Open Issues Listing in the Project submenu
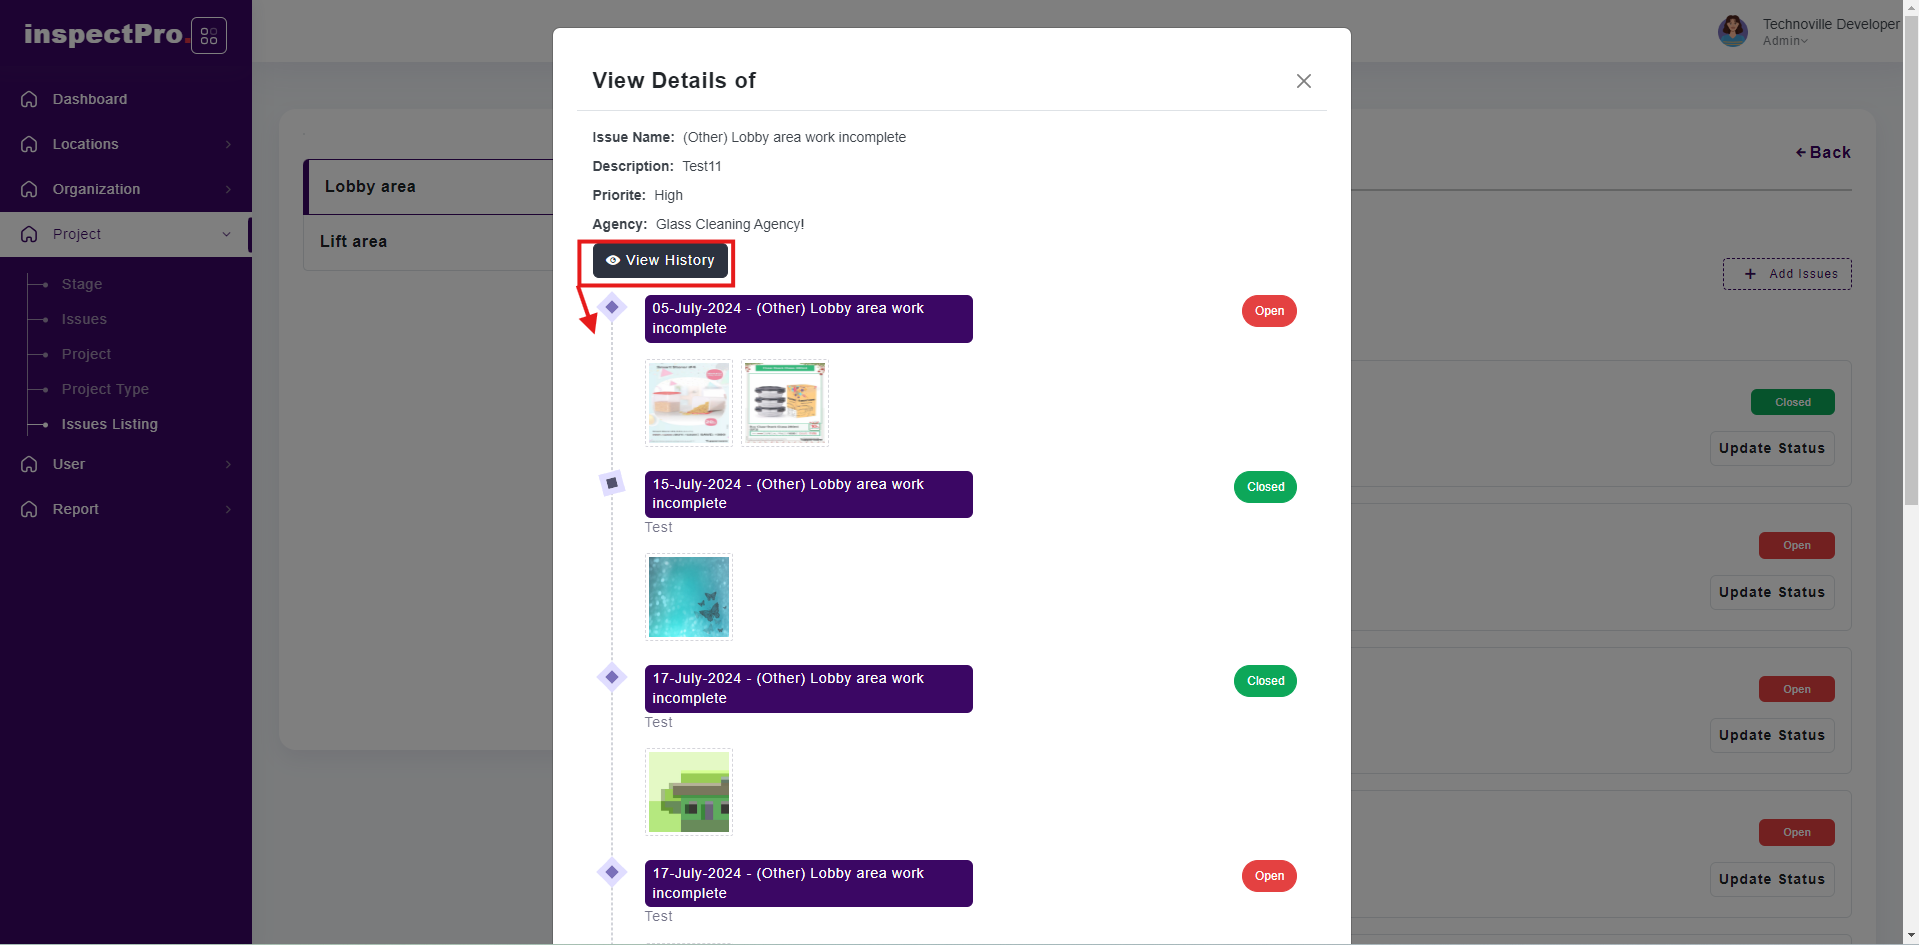 click(x=109, y=424)
